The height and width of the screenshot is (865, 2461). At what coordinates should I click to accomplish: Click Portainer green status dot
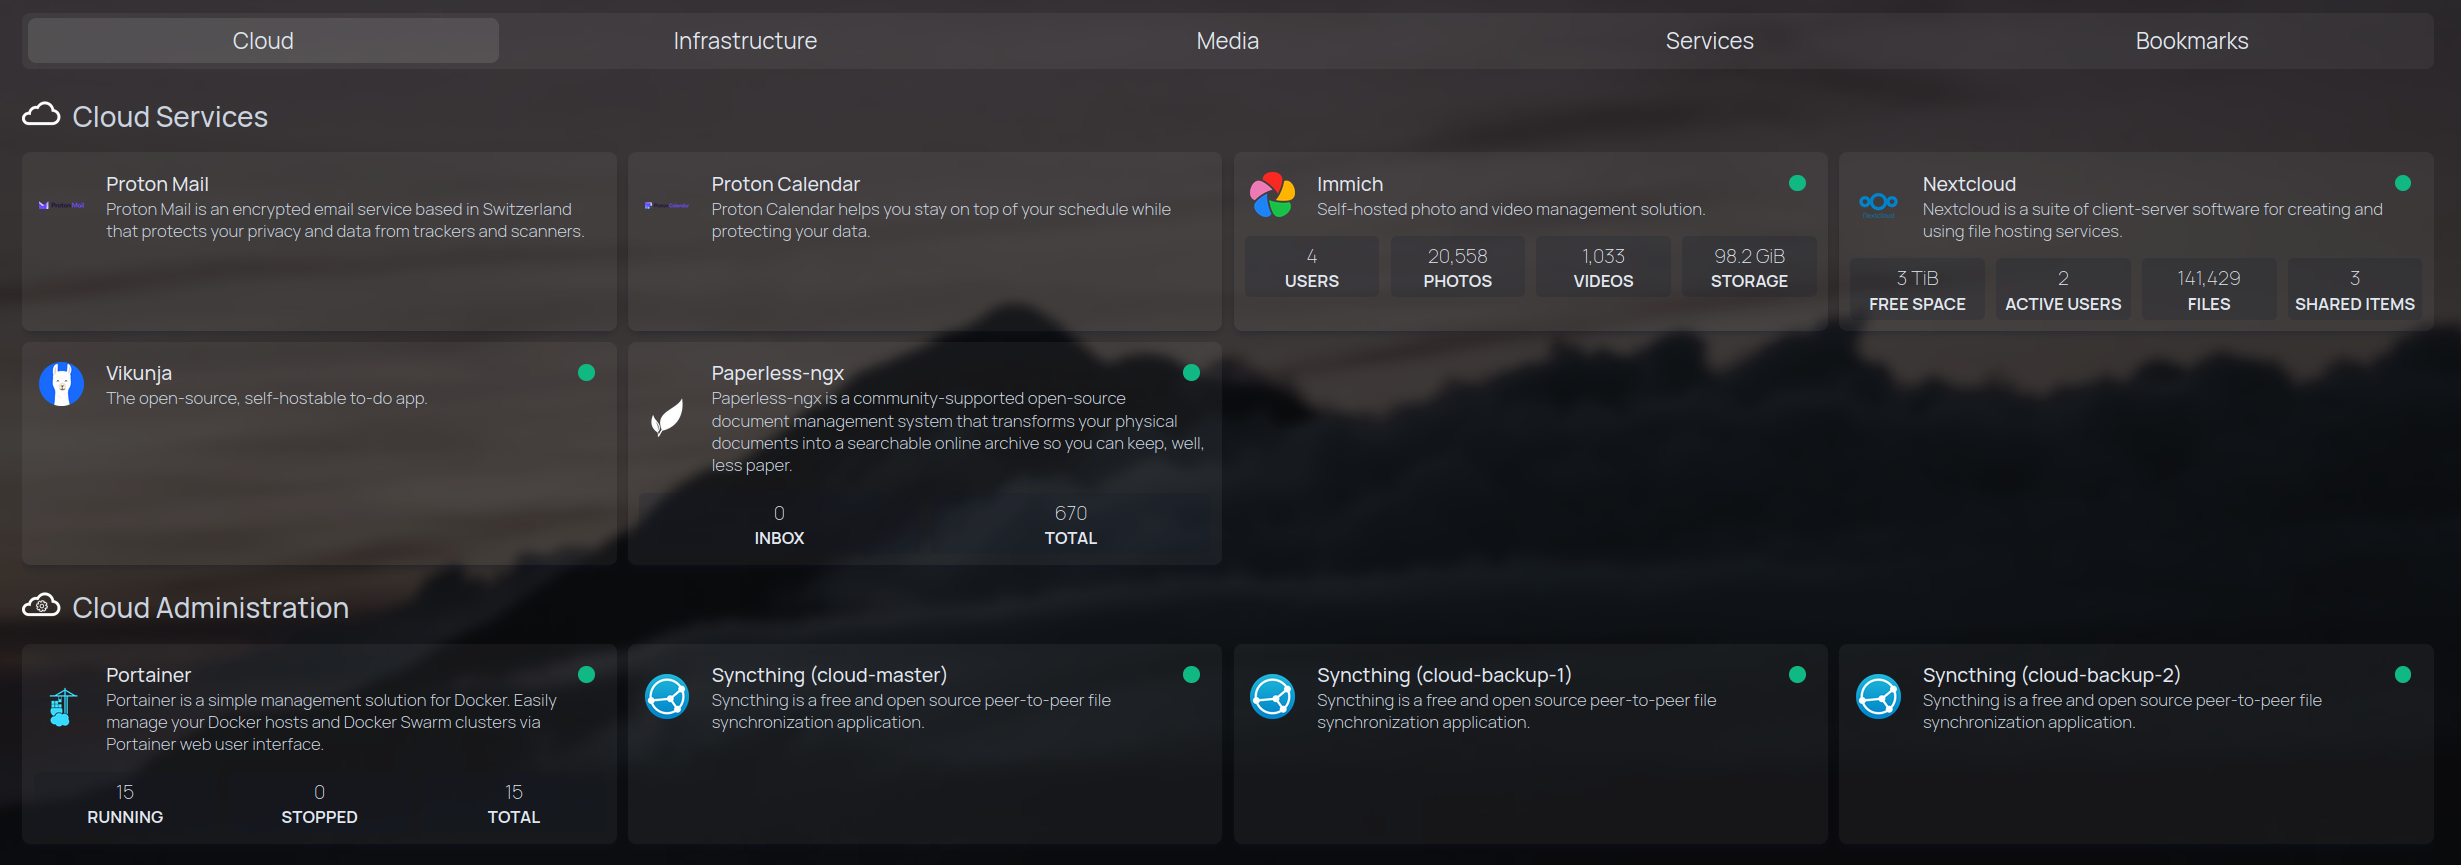[x=586, y=675]
